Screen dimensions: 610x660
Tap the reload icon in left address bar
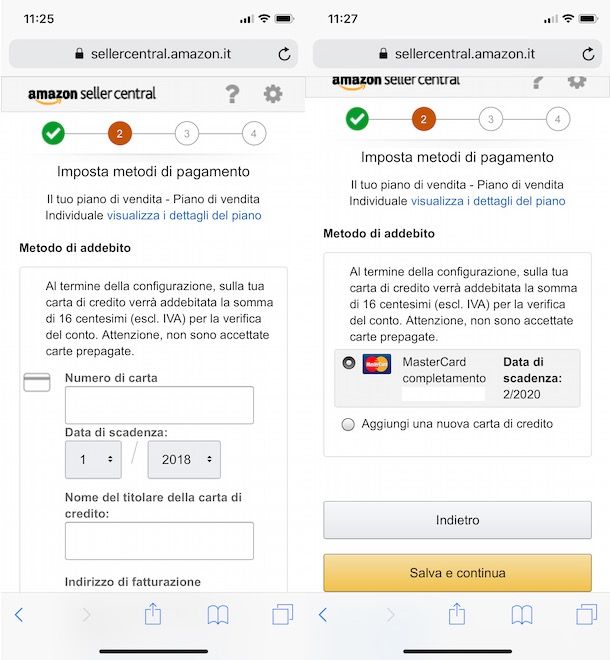pyautogui.click(x=284, y=54)
